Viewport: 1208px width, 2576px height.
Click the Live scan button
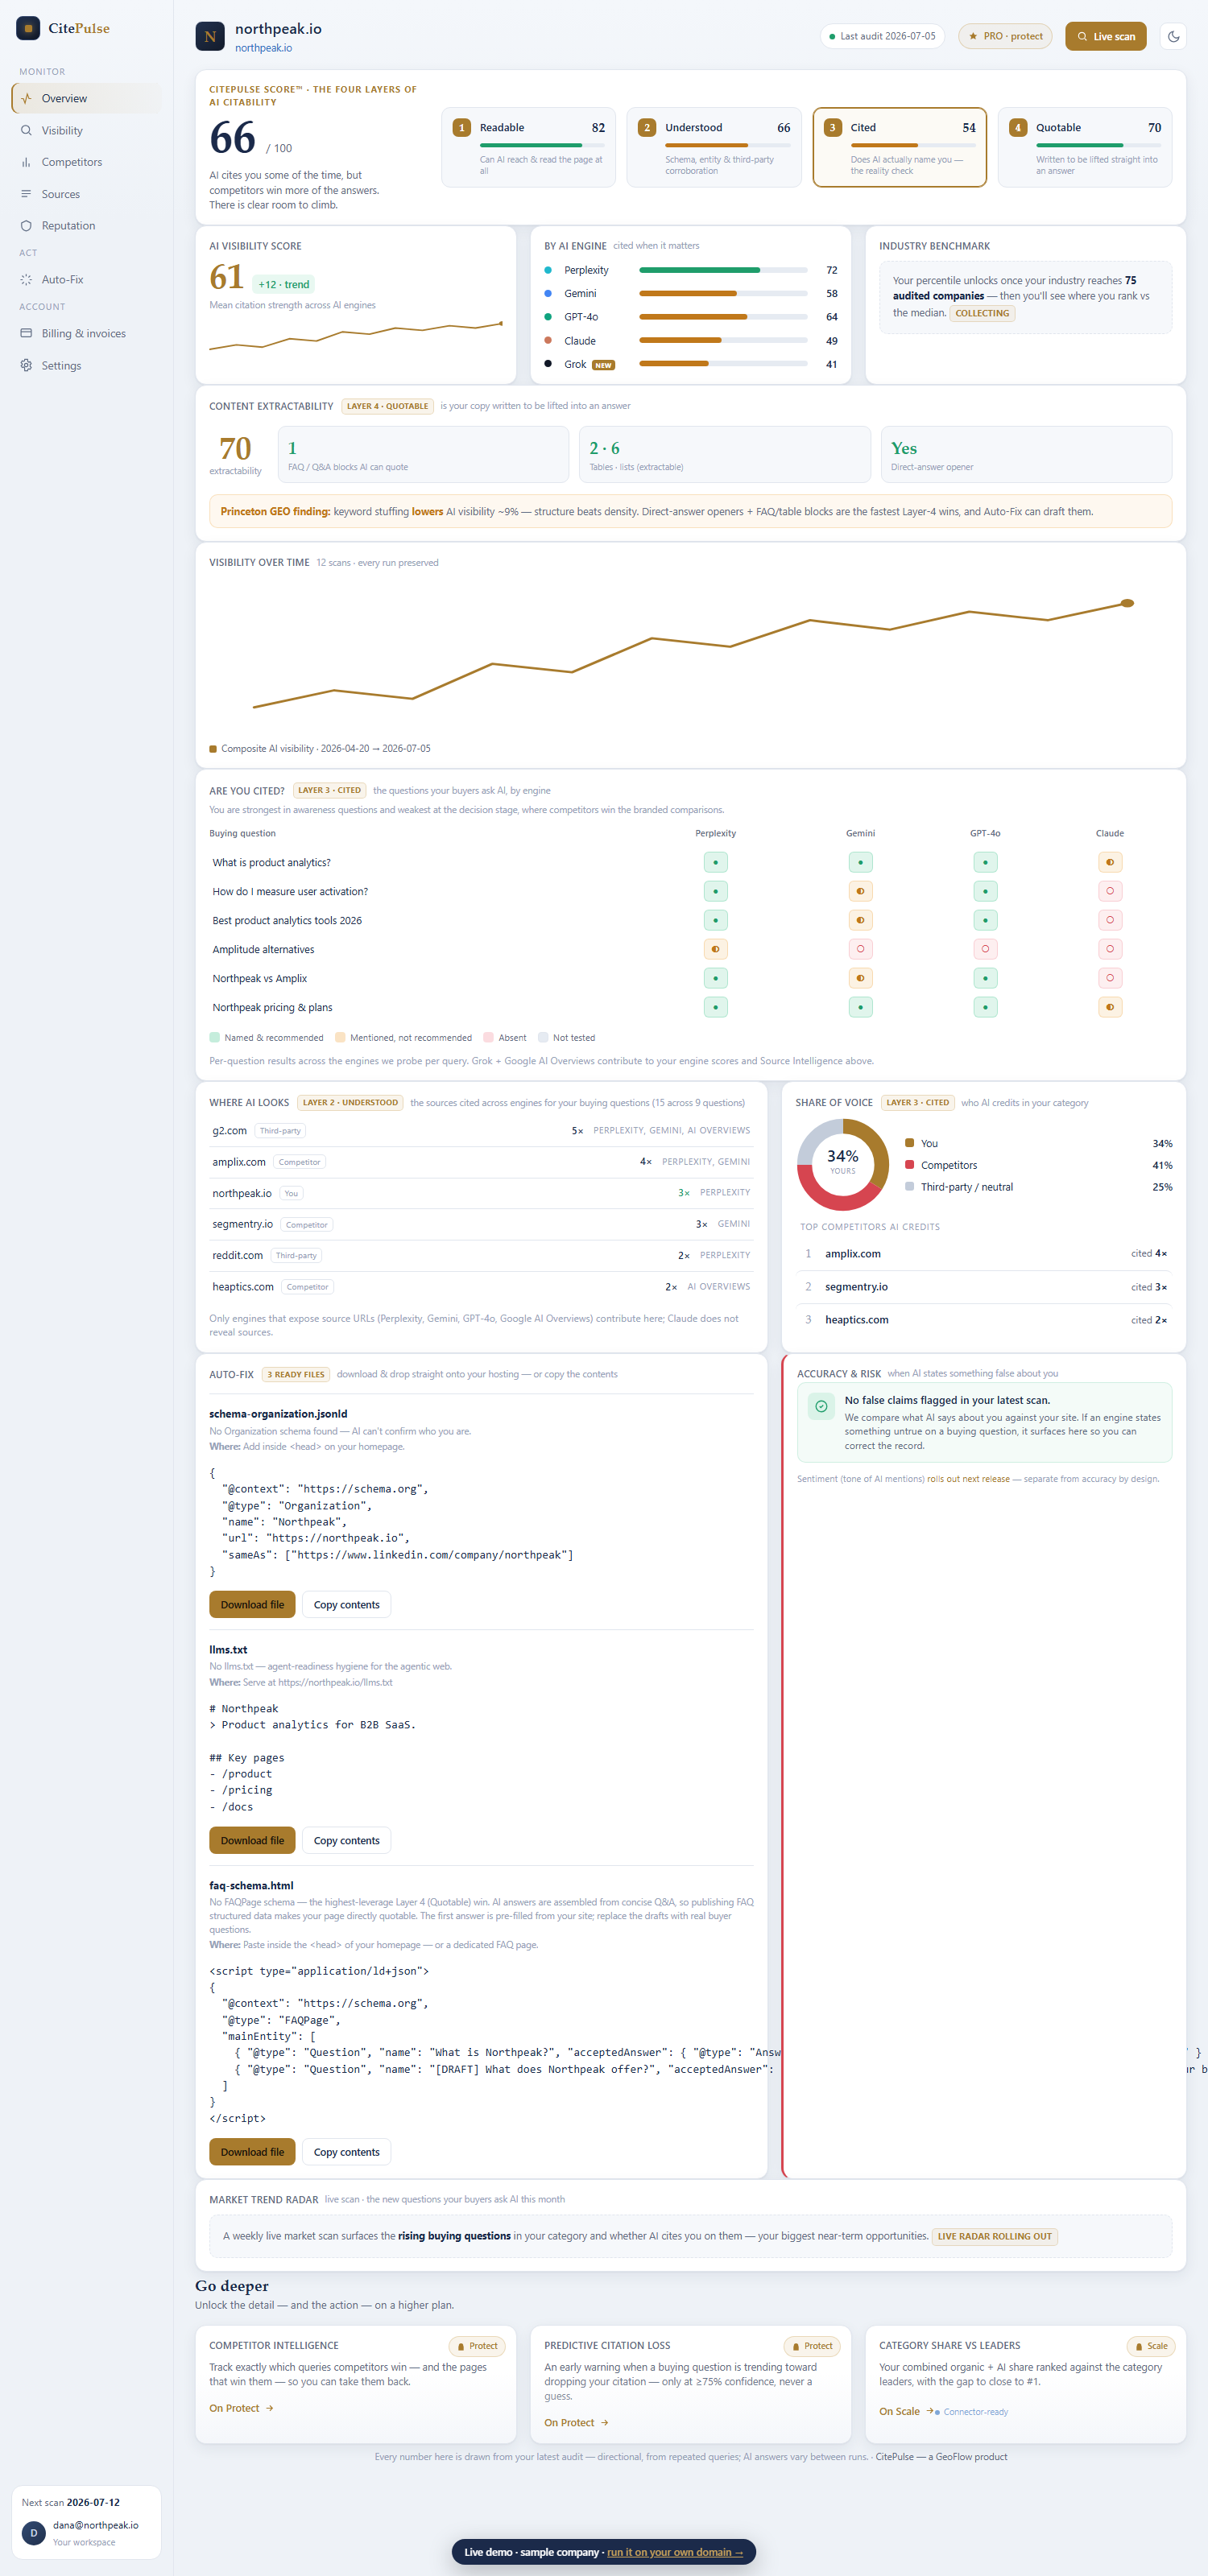pyautogui.click(x=1105, y=37)
